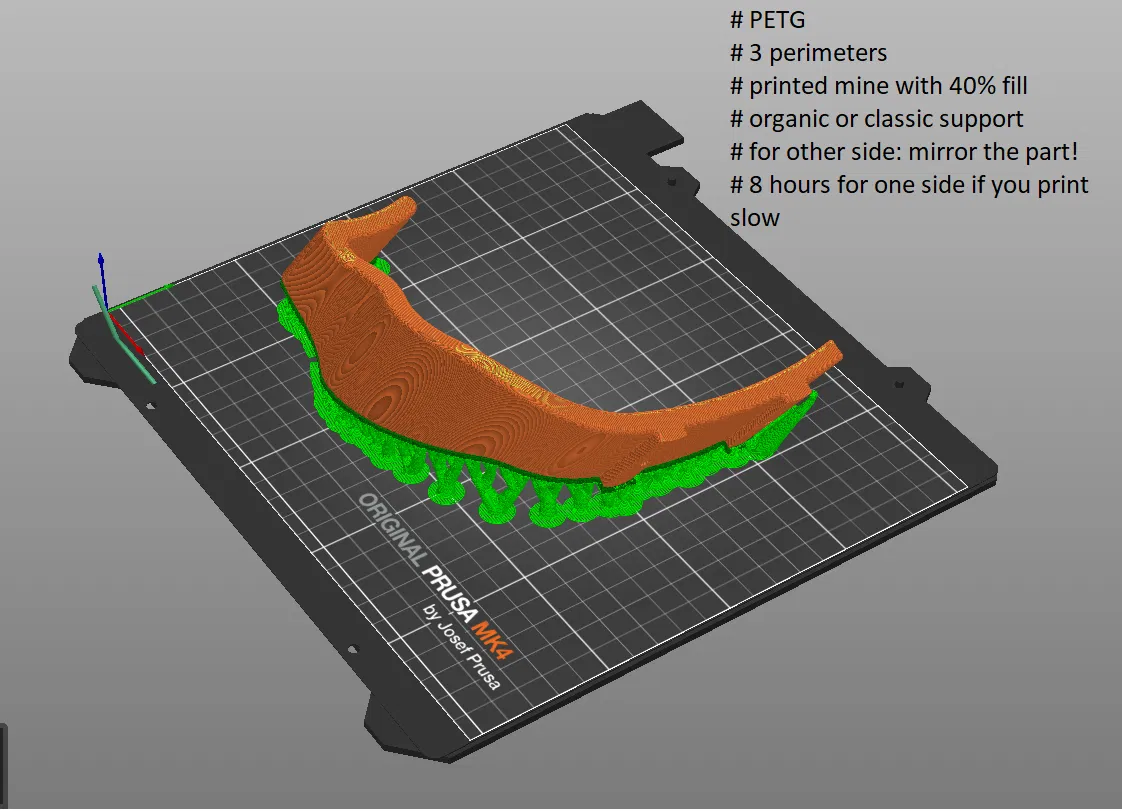The image size is (1122, 811).
Task: Click the 'organic or classic support' line
Action: pos(877,119)
